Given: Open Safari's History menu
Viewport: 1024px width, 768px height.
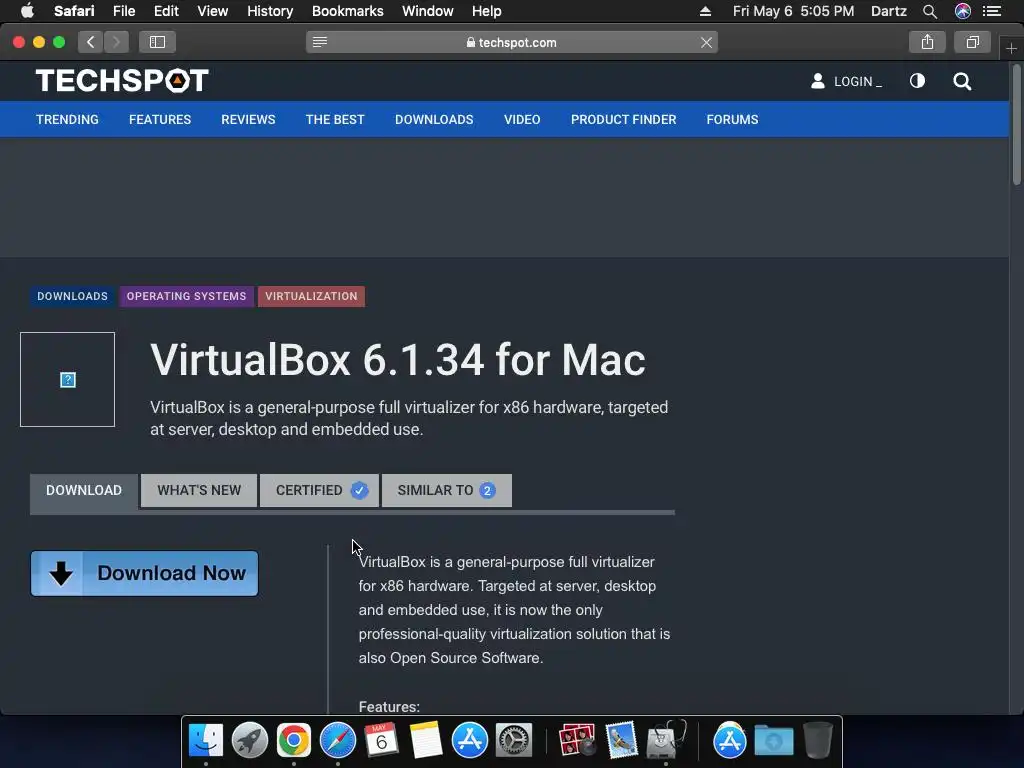Looking at the screenshot, I should pyautogui.click(x=270, y=11).
